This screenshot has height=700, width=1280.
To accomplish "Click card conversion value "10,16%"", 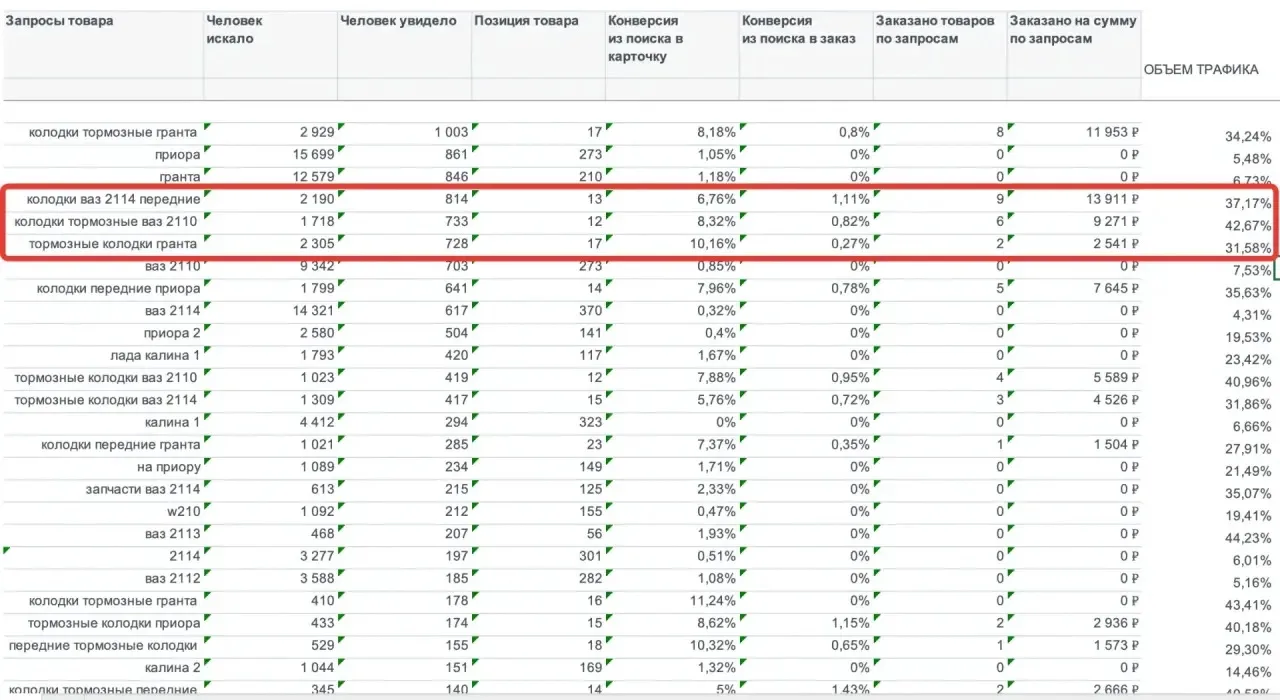I will (x=713, y=243).
